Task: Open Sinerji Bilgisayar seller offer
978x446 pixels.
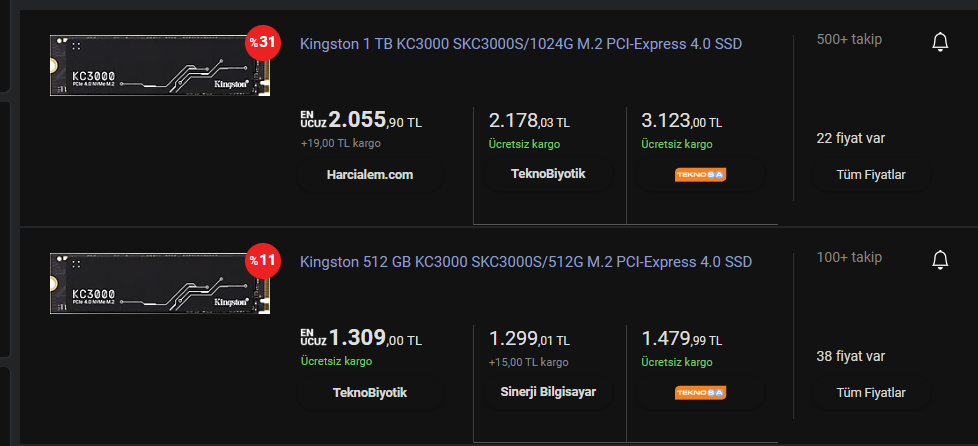Action: coord(548,392)
